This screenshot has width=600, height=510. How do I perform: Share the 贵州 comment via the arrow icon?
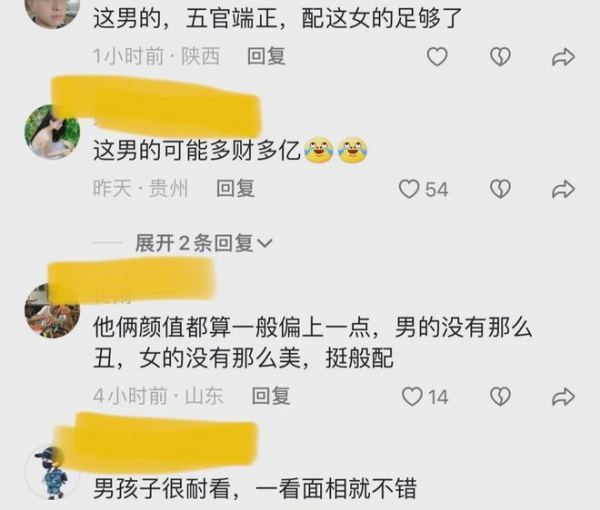point(563,189)
